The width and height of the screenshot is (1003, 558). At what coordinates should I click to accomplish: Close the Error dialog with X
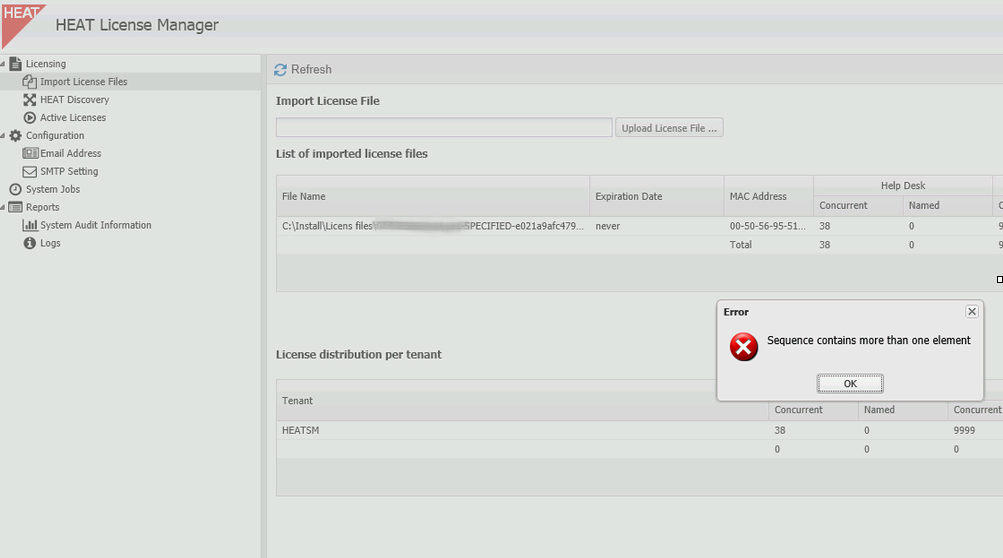click(x=971, y=312)
